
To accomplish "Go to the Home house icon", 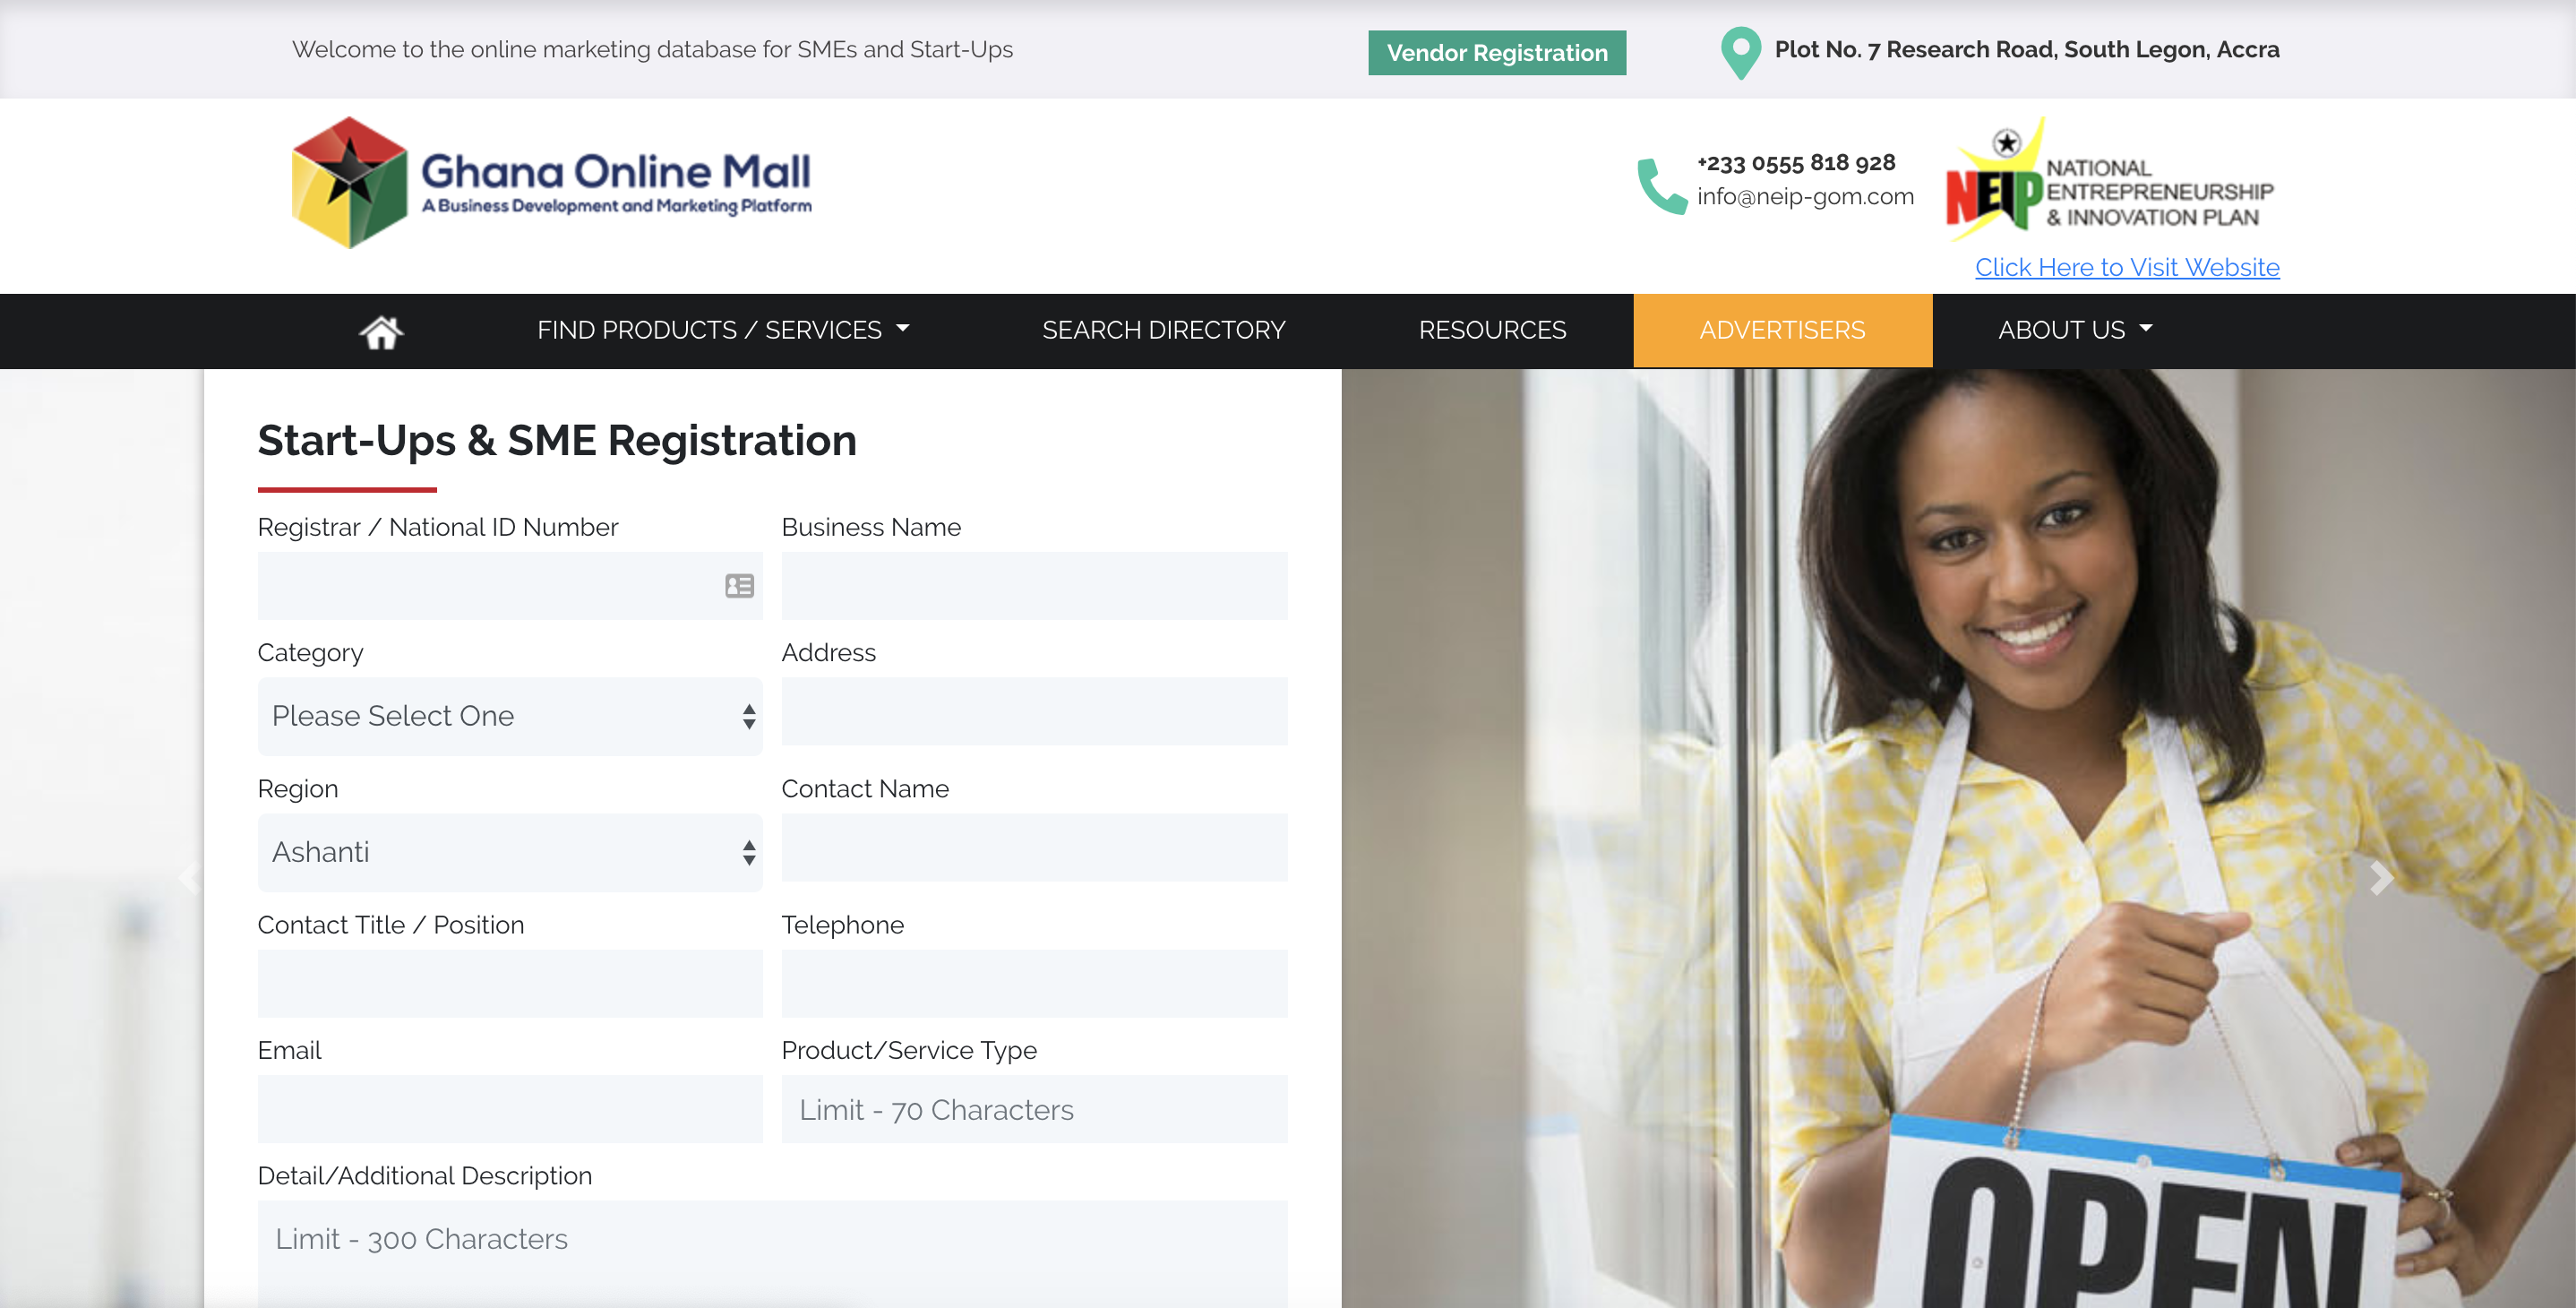I will pyautogui.click(x=381, y=331).
